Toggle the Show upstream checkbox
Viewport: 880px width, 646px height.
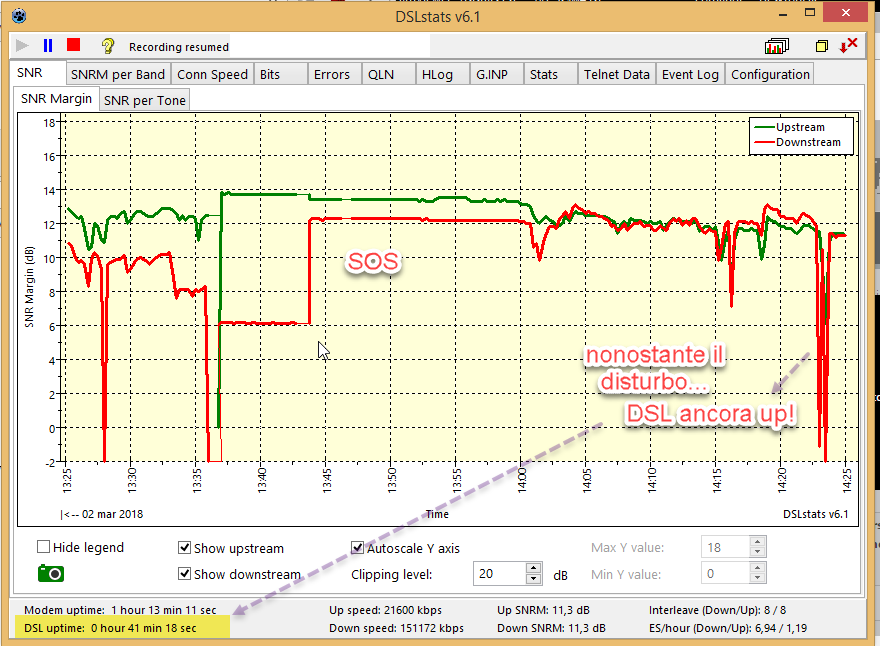point(184,547)
